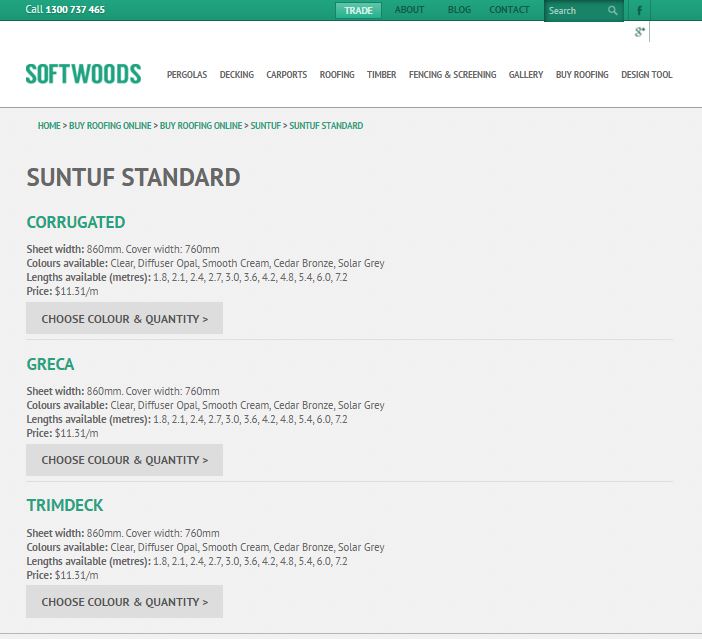Click first Buy Roofing Online breadcrumb
The image size is (702, 639).
[x=110, y=126]
